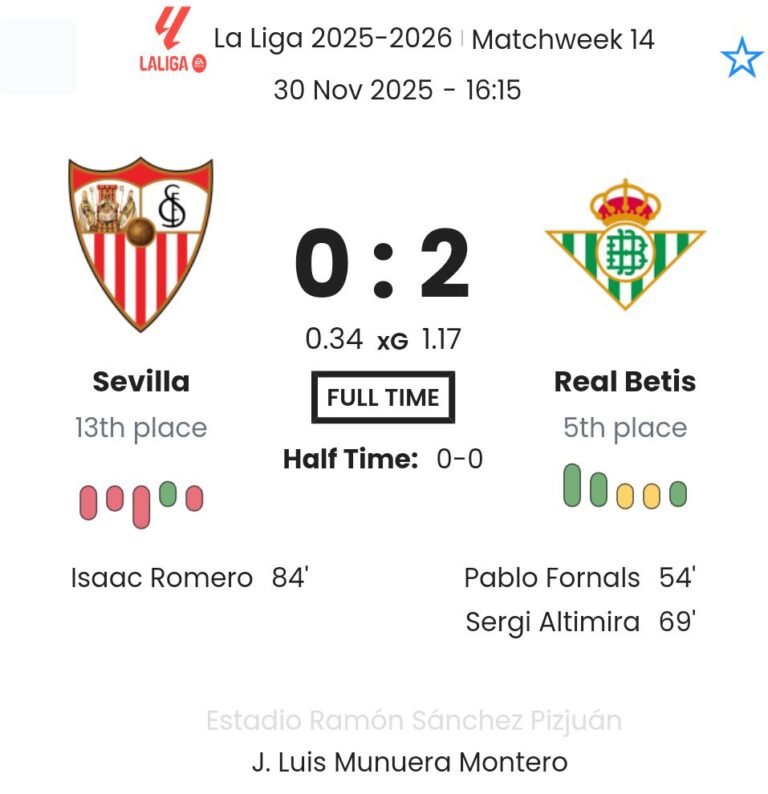Click Sevilla's green win form indicator
The height and width of the screenshot is (794, 768).
point(167,494)
